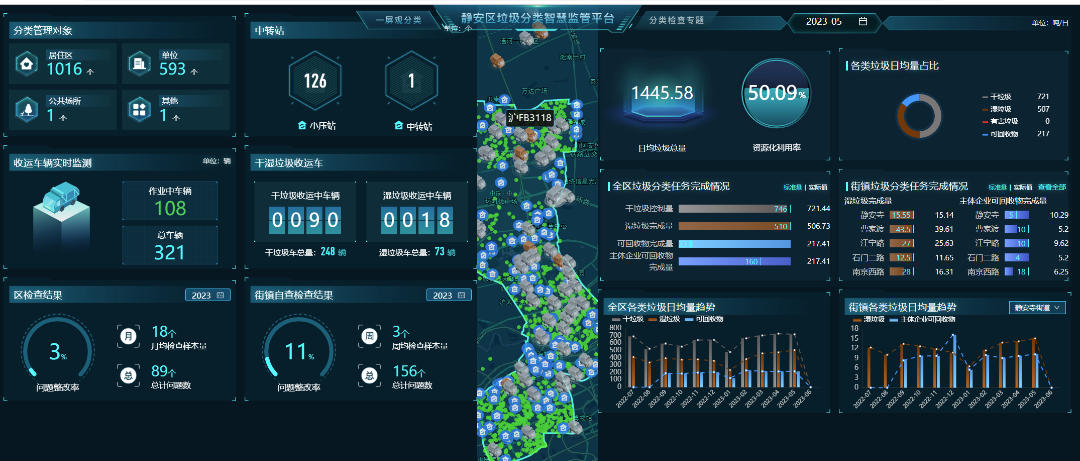The width and height of the screenshot is (1080, 461).
Task: Toggle the 湿垃圾 legend in 各类垃圾日均量占比
Action: point(995,109)
